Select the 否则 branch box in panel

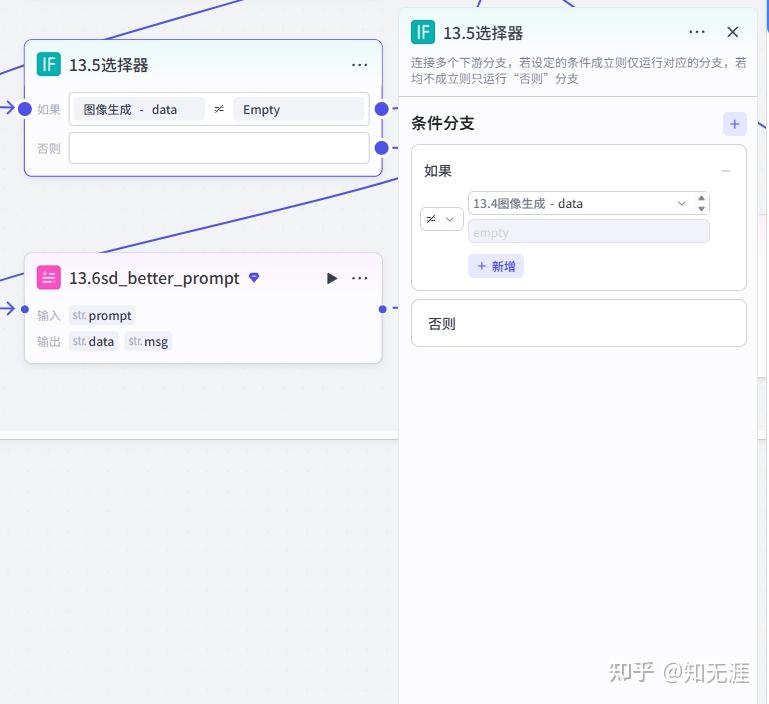coord(579,323)
